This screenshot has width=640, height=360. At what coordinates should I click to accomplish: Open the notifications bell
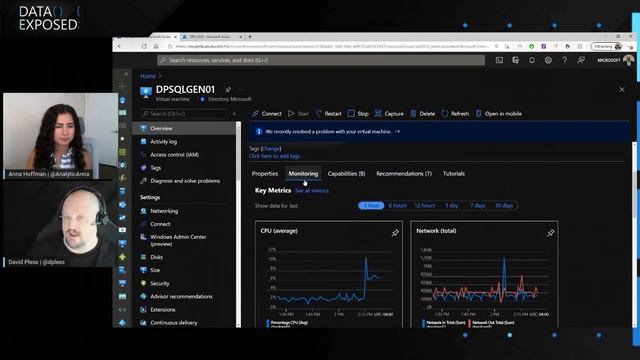click(x=532, y=60)
